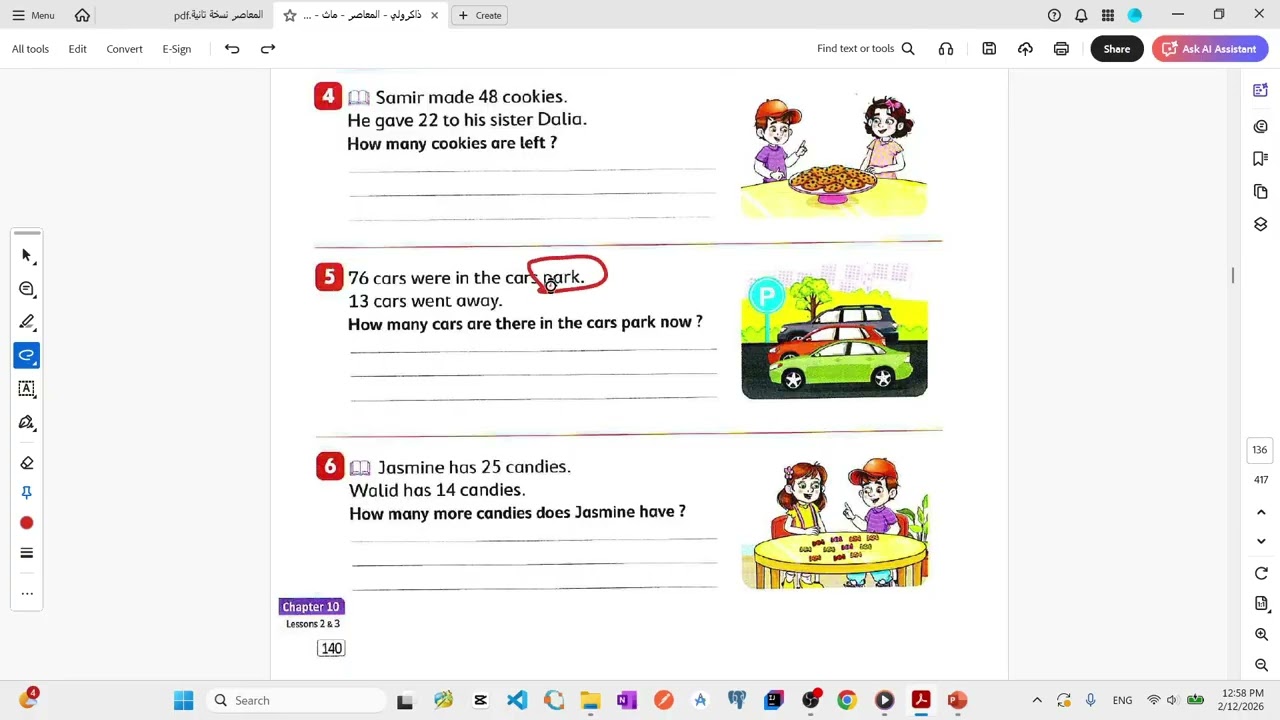Screen dimensions: 1280x720
Task: Open the Windows Start button
Action: [x=184, y=700]
